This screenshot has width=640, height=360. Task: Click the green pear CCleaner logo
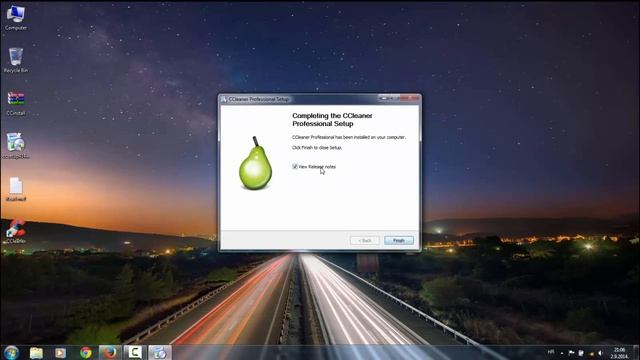tap(256, 164)
